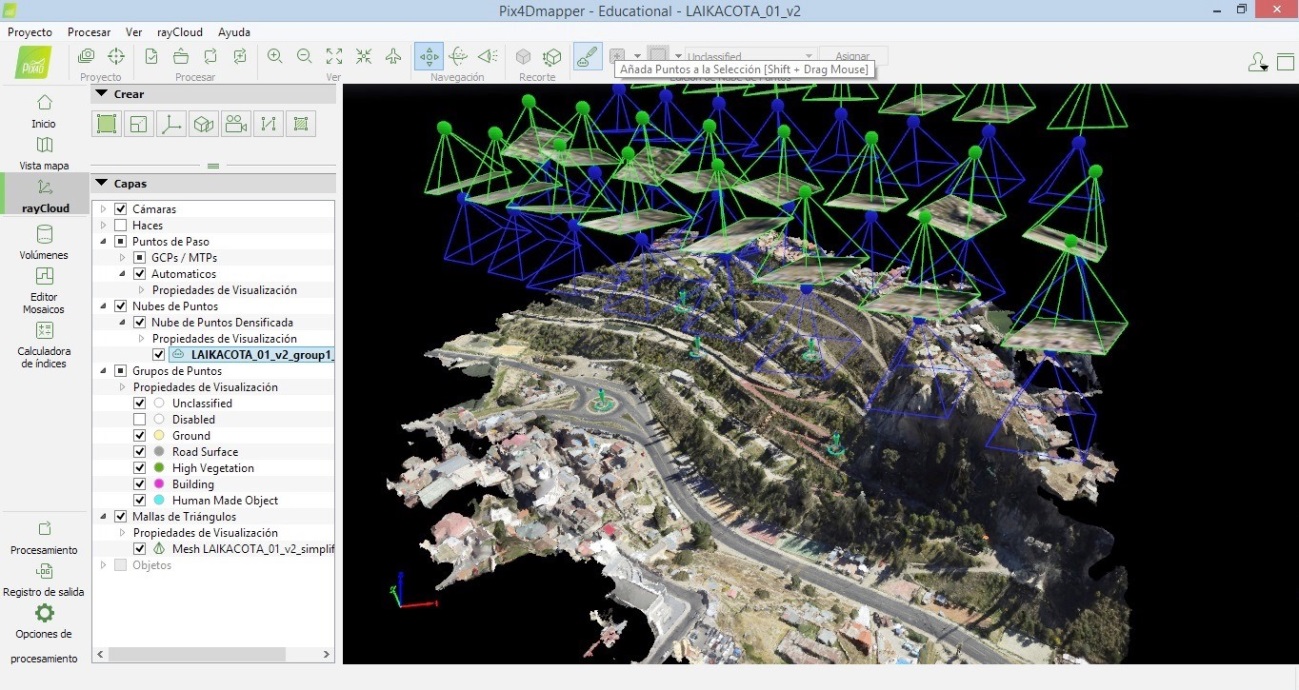Click the Asignar button
The height and width of the screenshot is (690, 1299).
click(x=852, y=56)
